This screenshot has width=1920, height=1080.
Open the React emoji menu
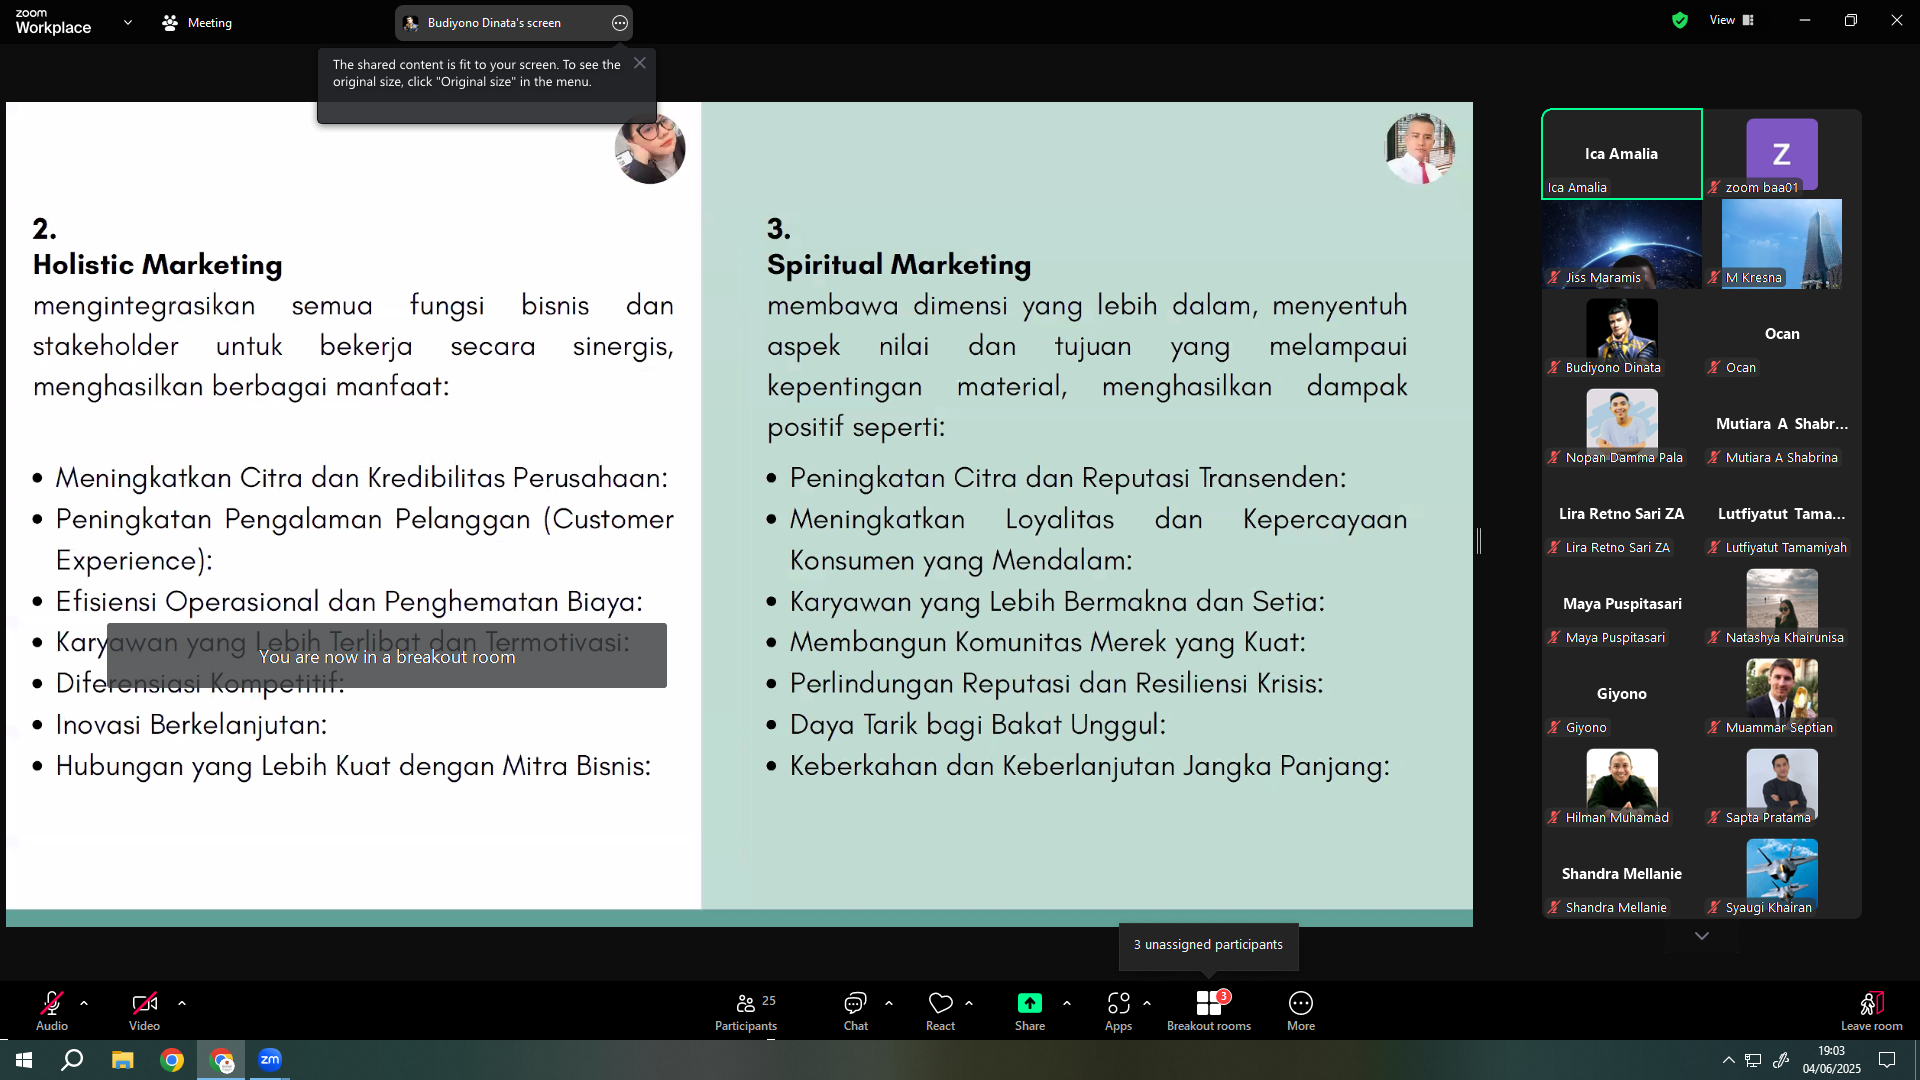[941, 1010]
